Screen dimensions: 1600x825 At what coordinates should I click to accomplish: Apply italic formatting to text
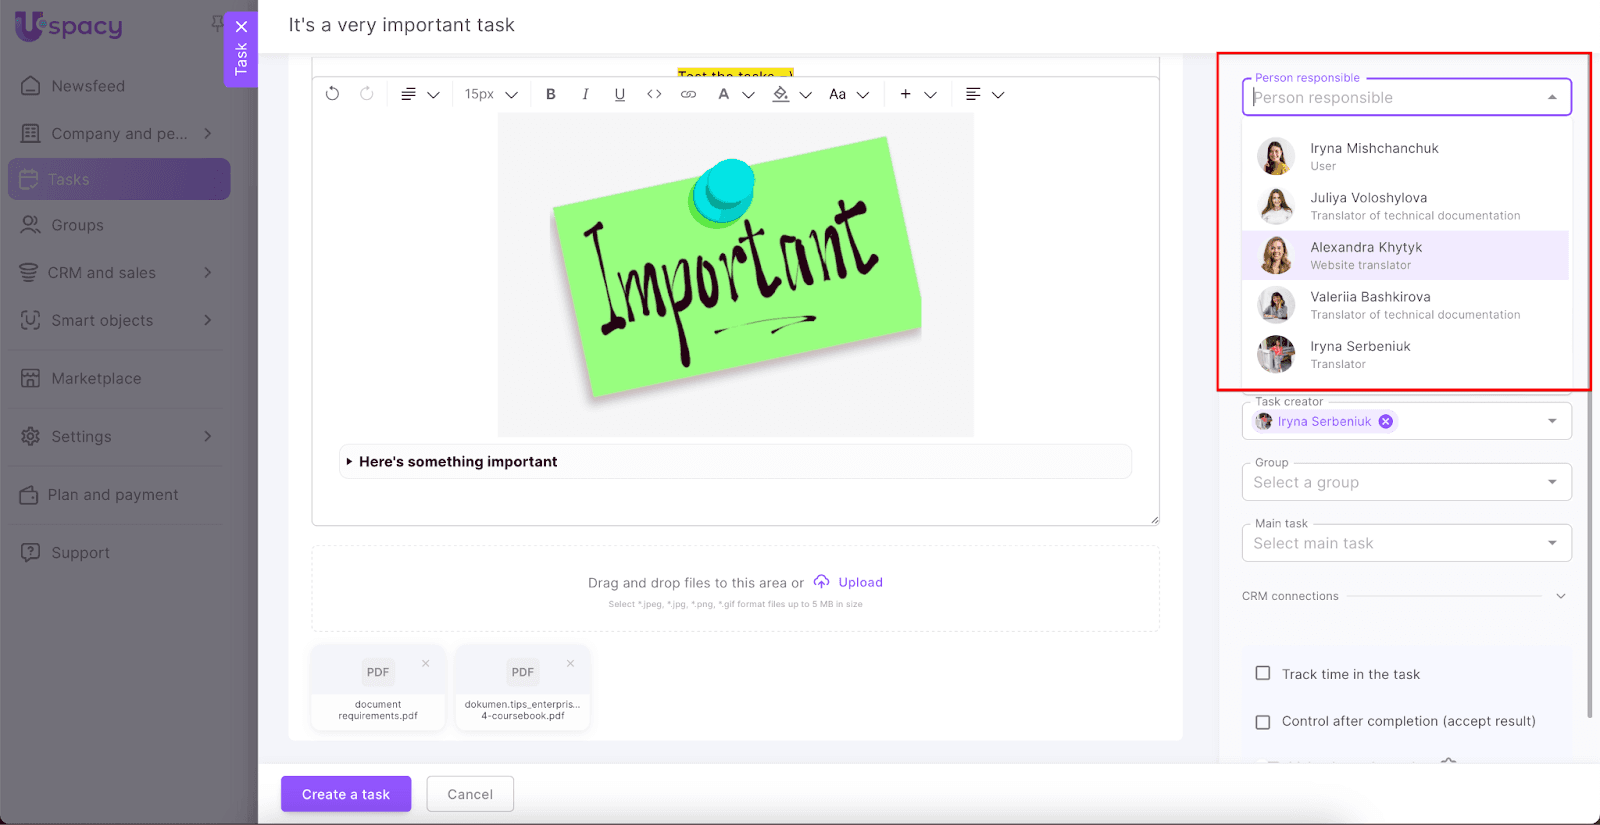[x=585, y=94]
